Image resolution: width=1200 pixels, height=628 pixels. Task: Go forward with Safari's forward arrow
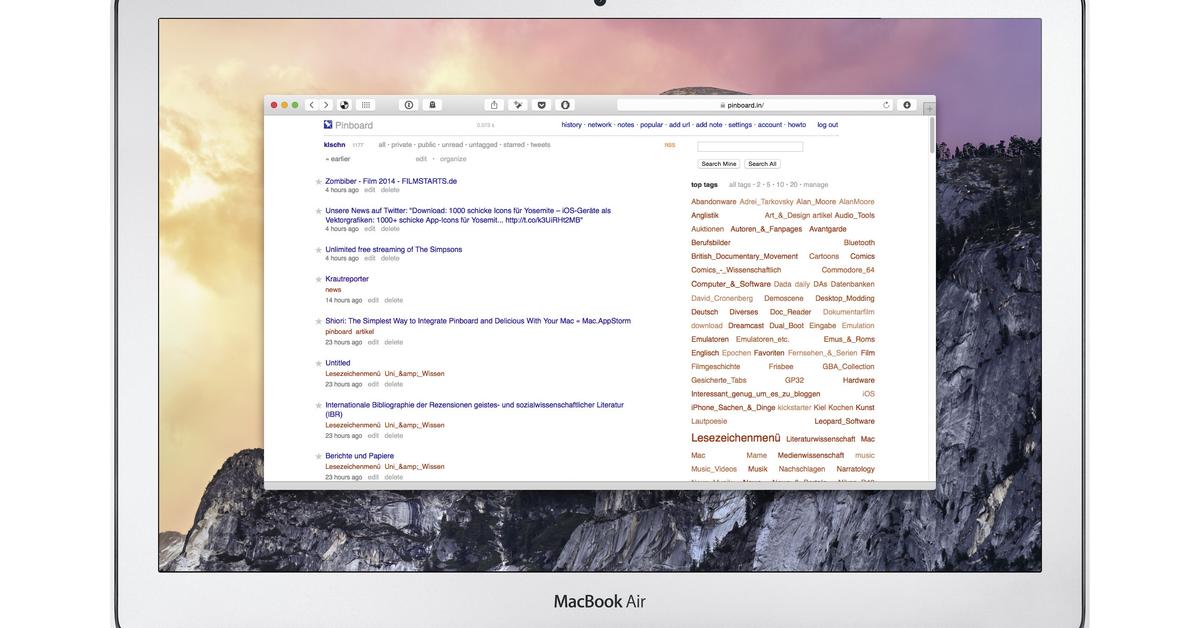click(326, 105)
